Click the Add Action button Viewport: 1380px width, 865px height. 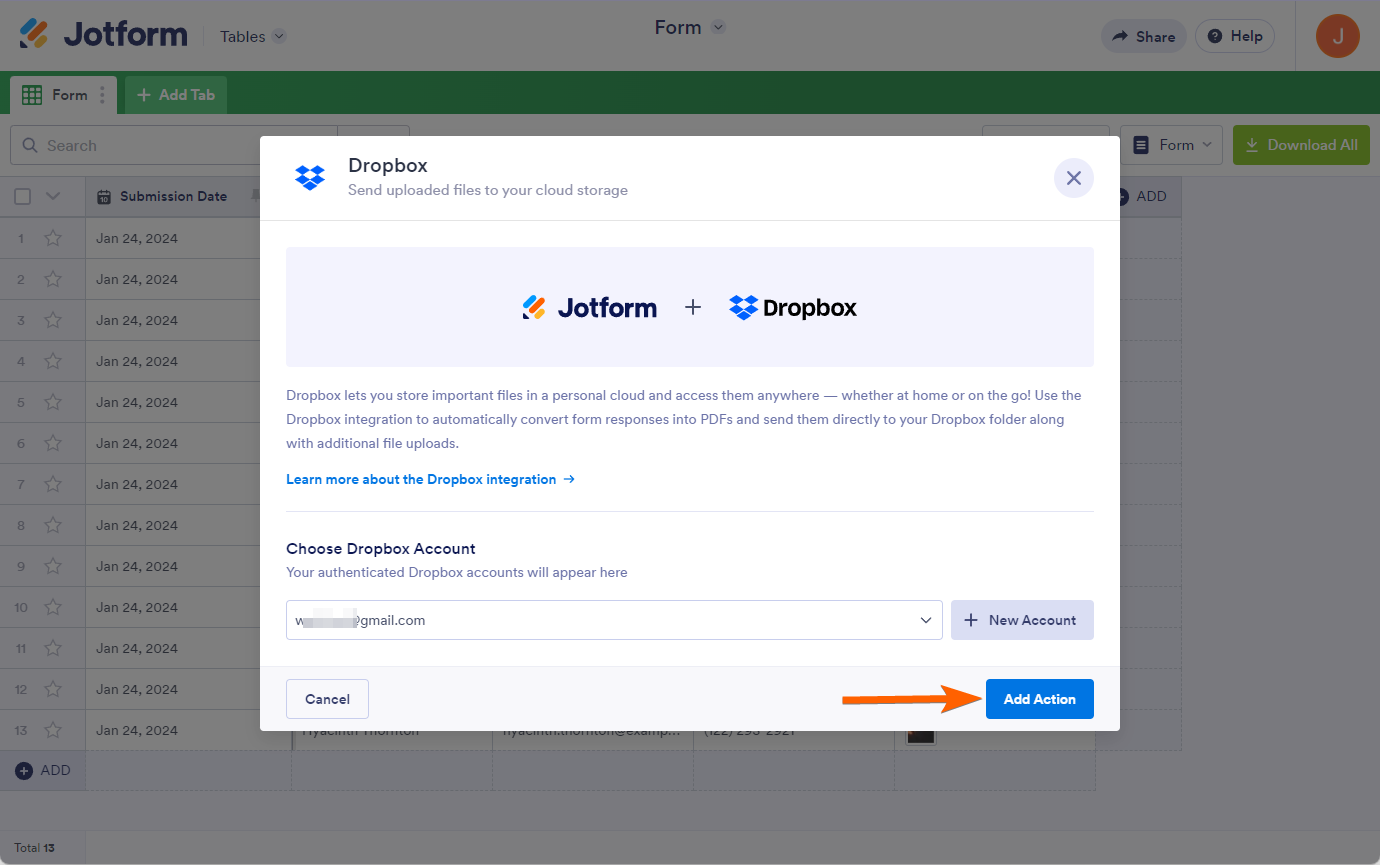pyautogui.click(x=1040, y=699)
